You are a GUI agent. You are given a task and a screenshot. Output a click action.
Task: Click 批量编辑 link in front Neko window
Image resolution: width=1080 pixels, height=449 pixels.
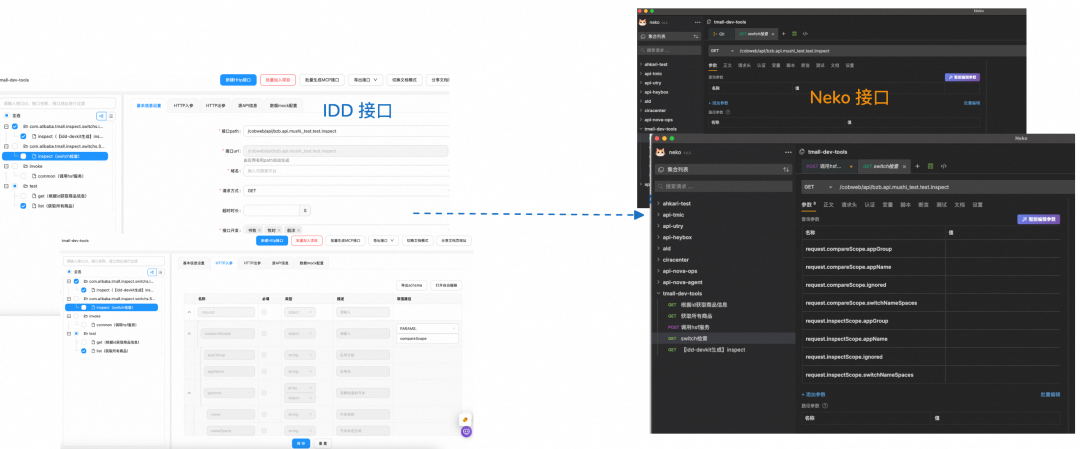(1050, 395)
